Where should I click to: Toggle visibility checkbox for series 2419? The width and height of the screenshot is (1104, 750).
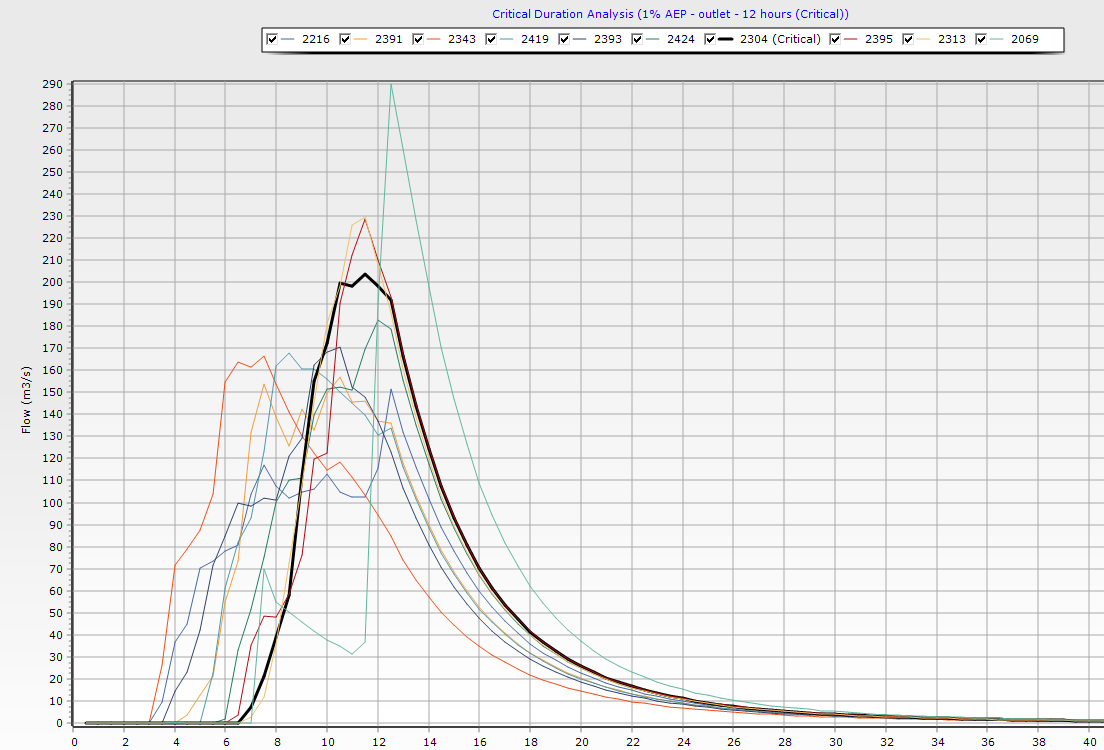click(x=491, y=40)
